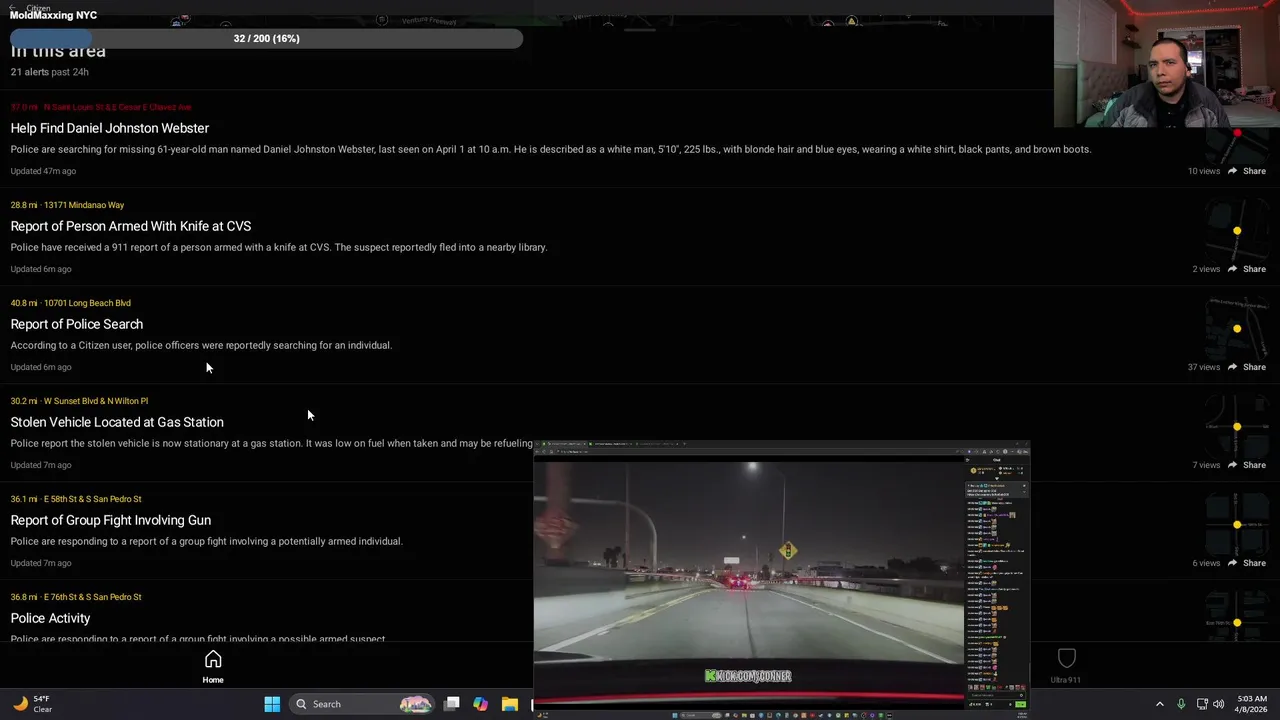Click 'N Saint Louis St & E Cesar E Chavez Ave'
Viewport: 1280px width, 720px height.
117,107
